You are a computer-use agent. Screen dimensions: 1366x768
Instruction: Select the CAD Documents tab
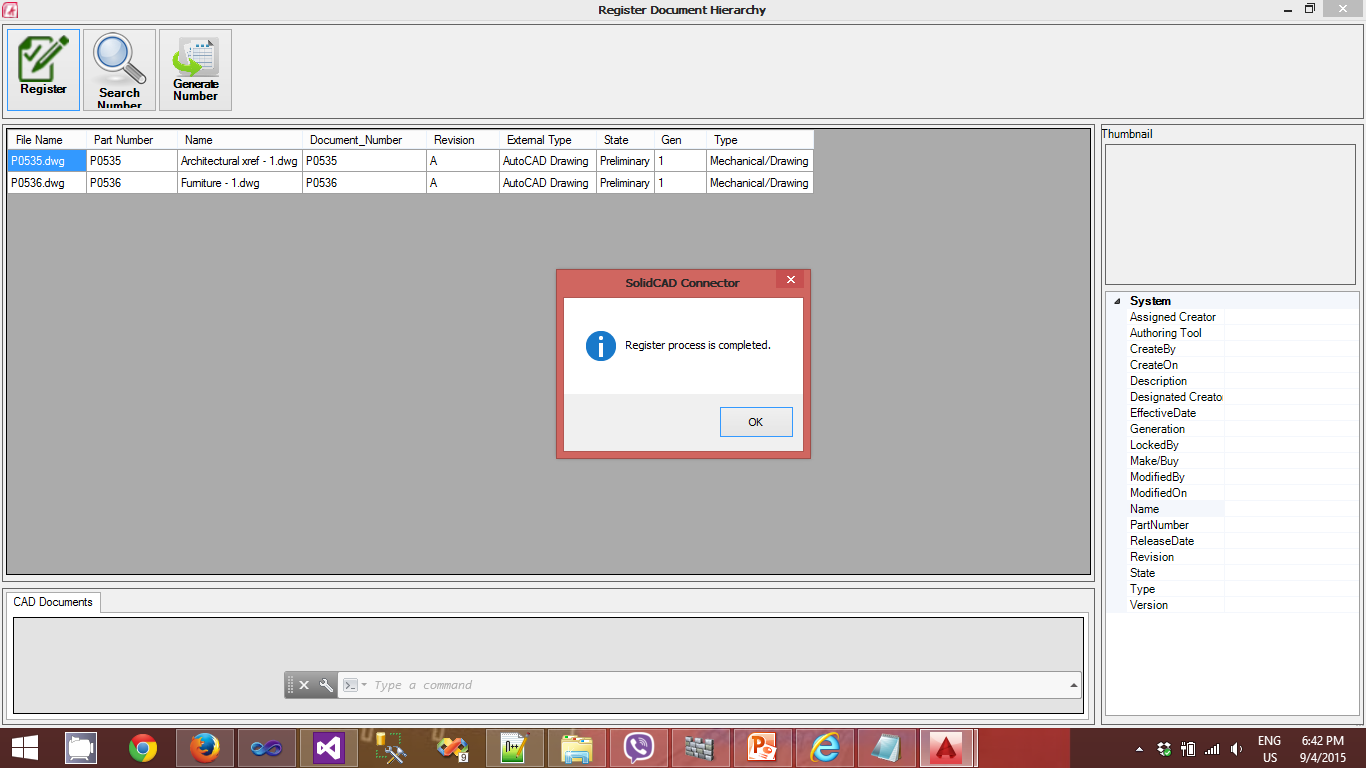tap(53, 602)
